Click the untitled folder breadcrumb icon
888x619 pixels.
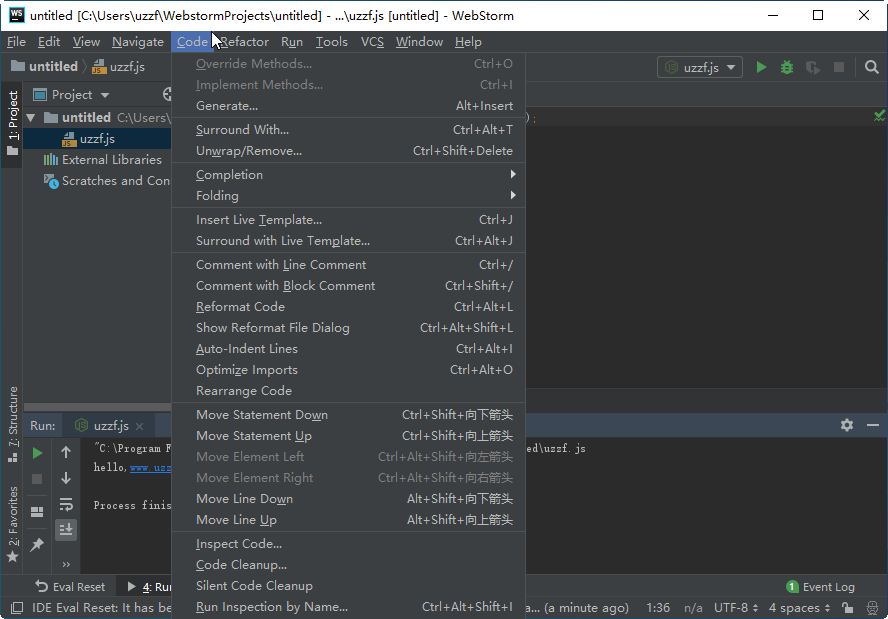18,66
